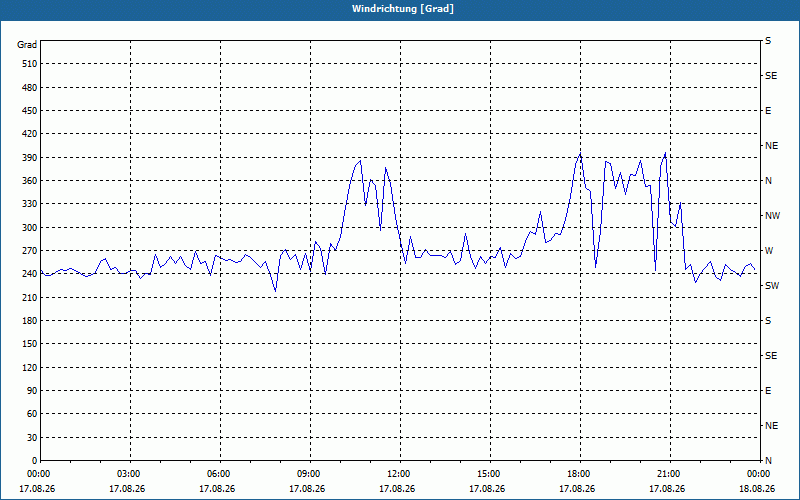Select the 03:00 time label
Screen dimensions: 800x500
coord(129,474)
